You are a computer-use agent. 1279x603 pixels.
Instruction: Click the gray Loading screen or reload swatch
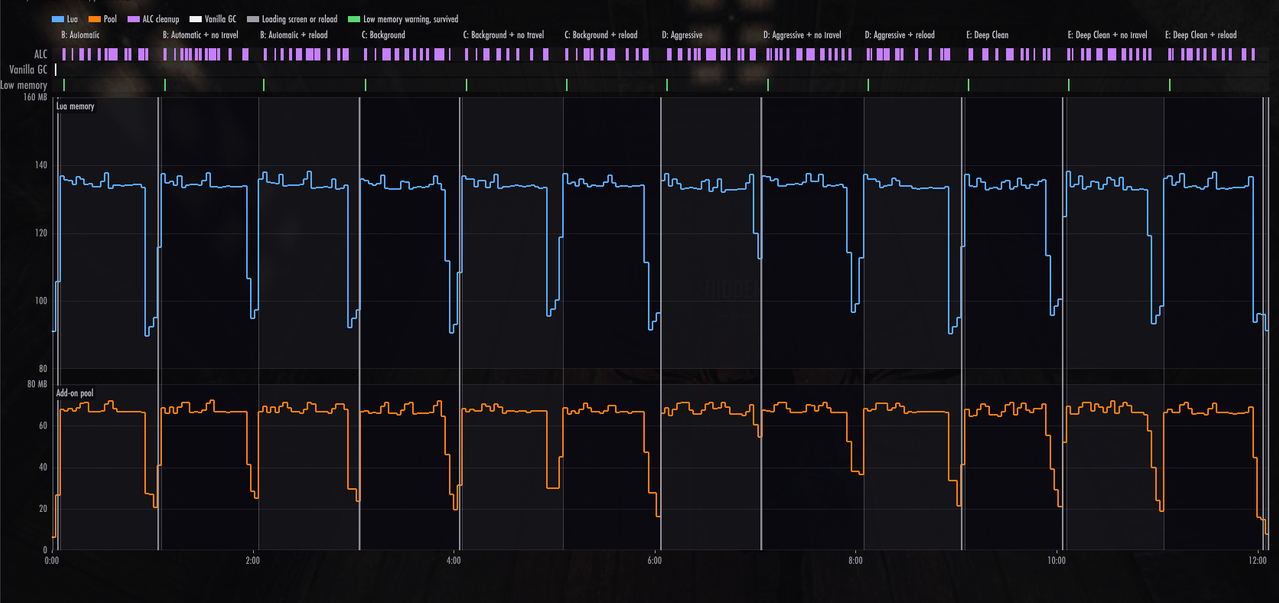(252, 19)
